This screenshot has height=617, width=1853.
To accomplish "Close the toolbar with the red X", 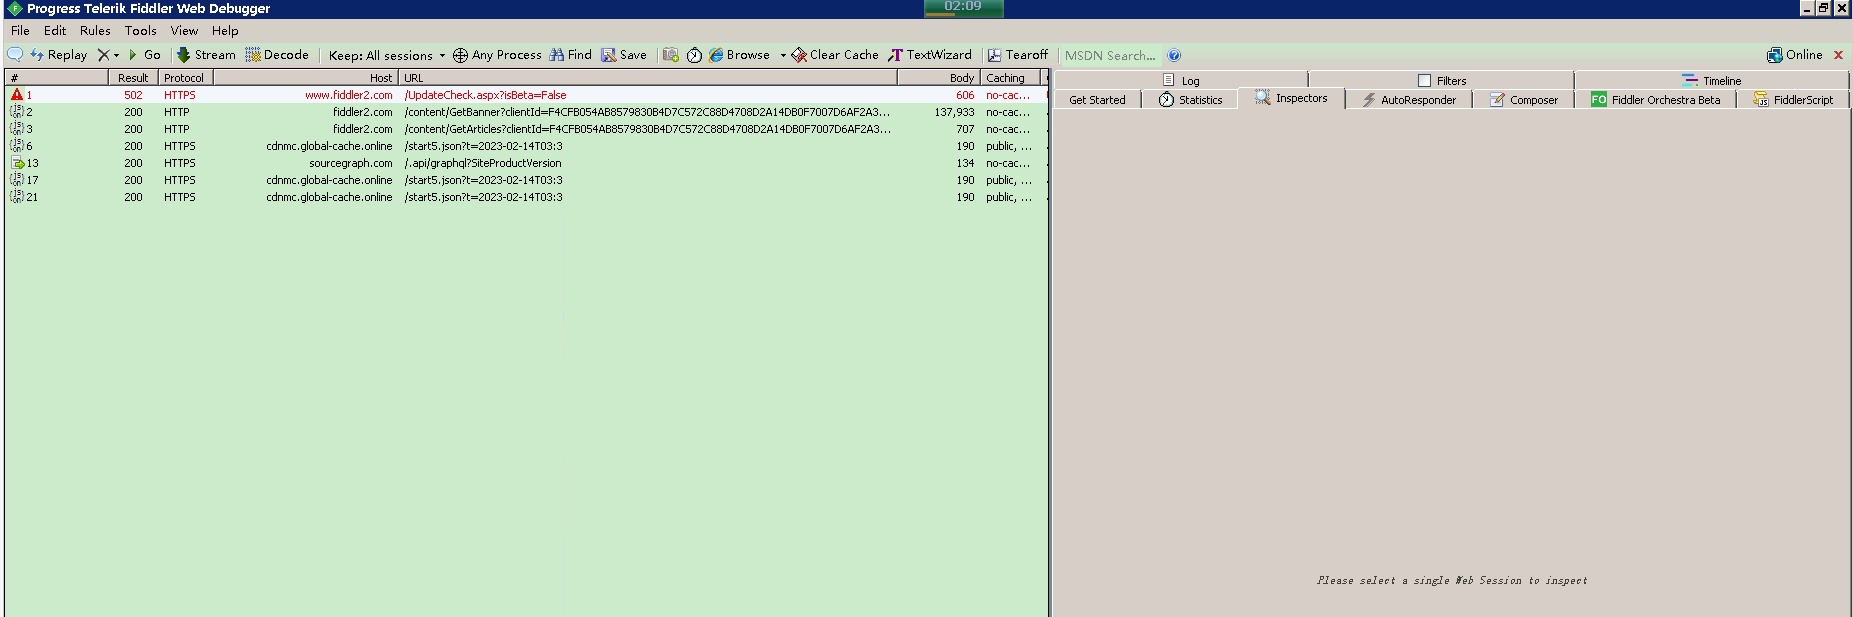I will [x=1838, y=55].
